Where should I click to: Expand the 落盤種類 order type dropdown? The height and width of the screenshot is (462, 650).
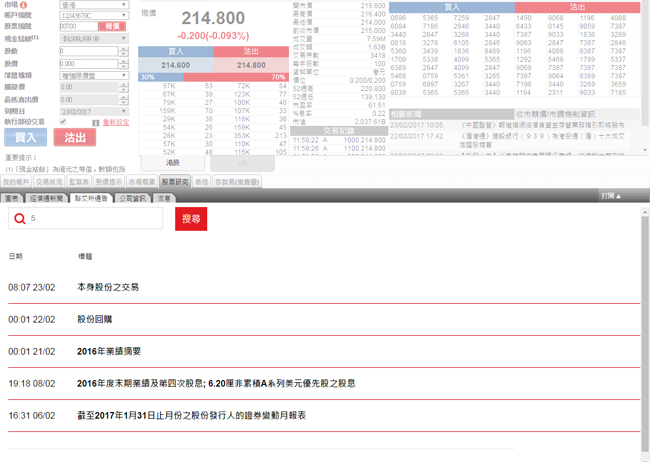pos(94,74)
